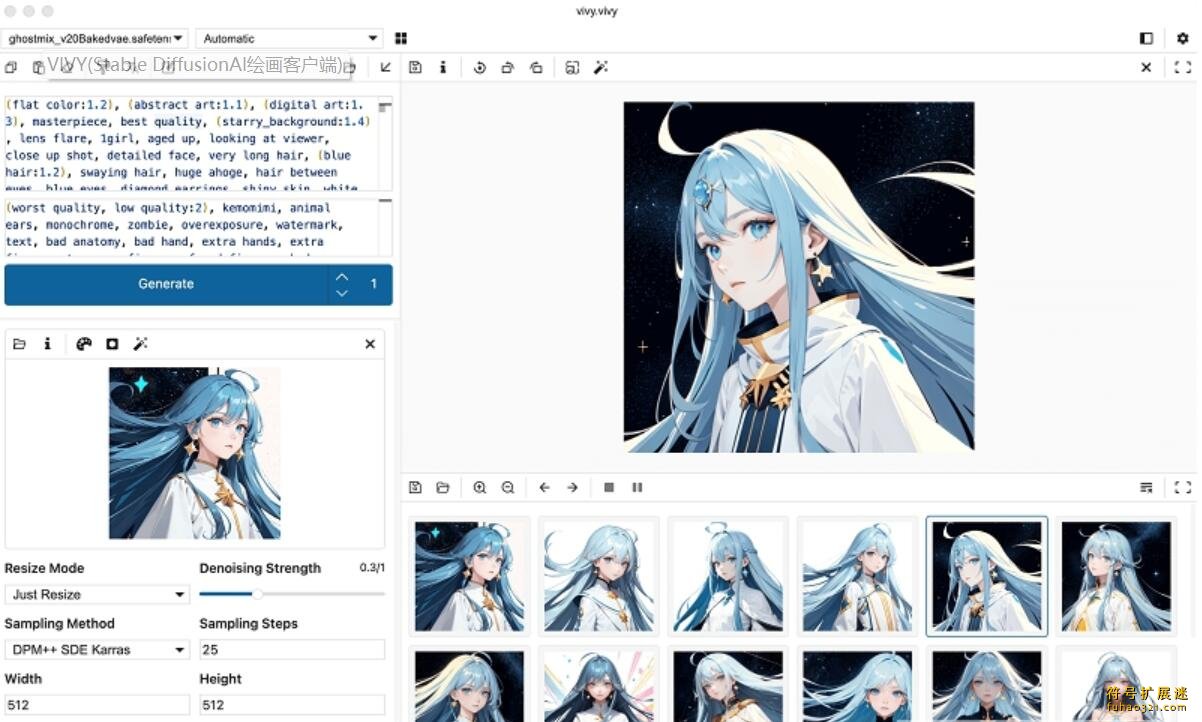The width and height of the screenshot is (1202, 722).
Task: Toggle the sidebar panel icon at top right
Action: point(1146,38)
